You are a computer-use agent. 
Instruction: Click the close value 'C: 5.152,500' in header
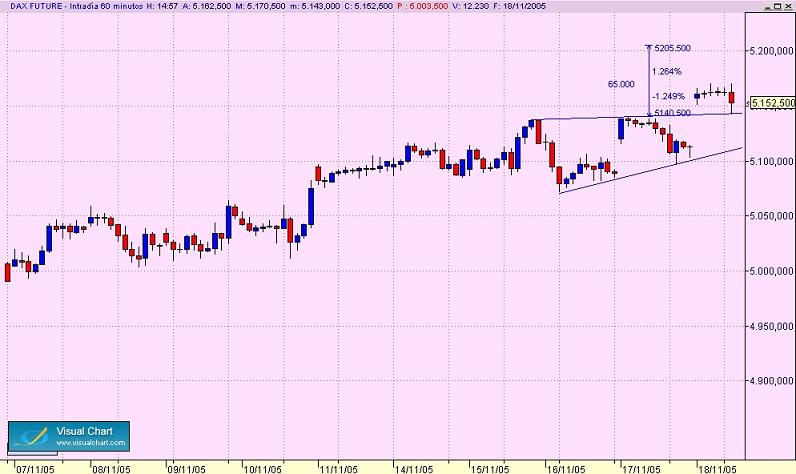coord(368,6)
